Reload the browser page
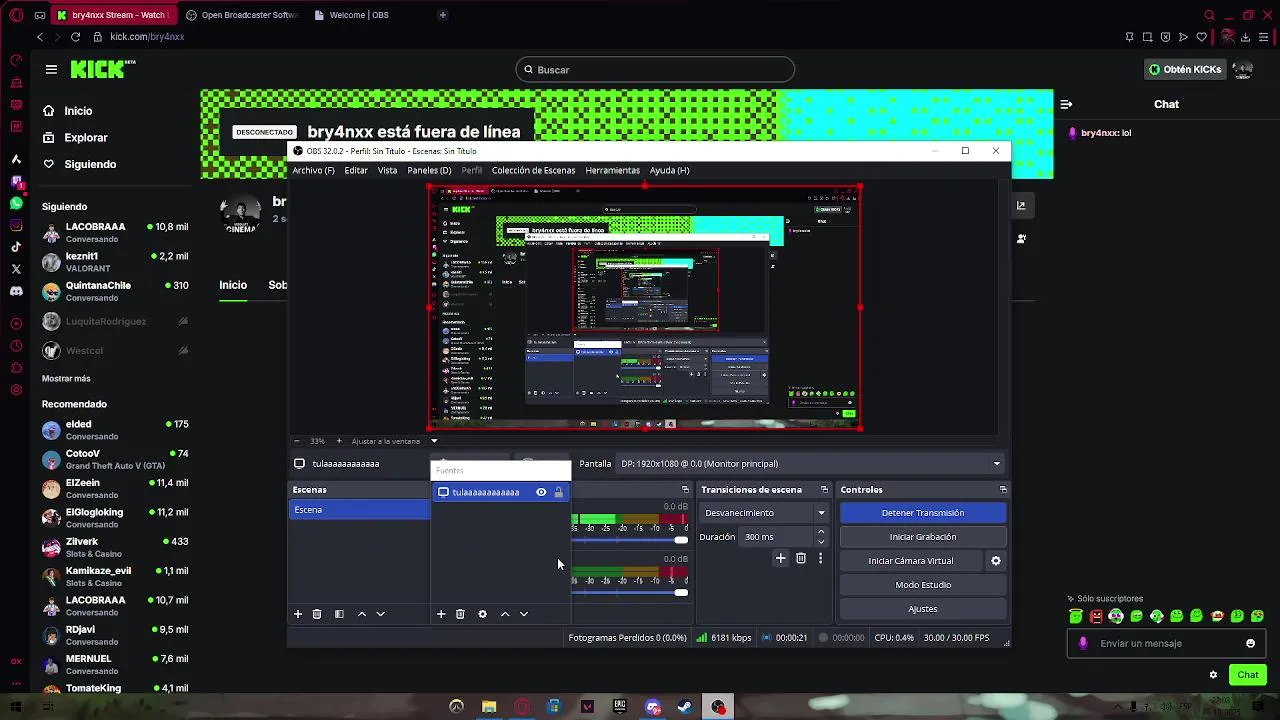Image resolution: width=1280 pixels, height=720 pixels. [75, 37]
